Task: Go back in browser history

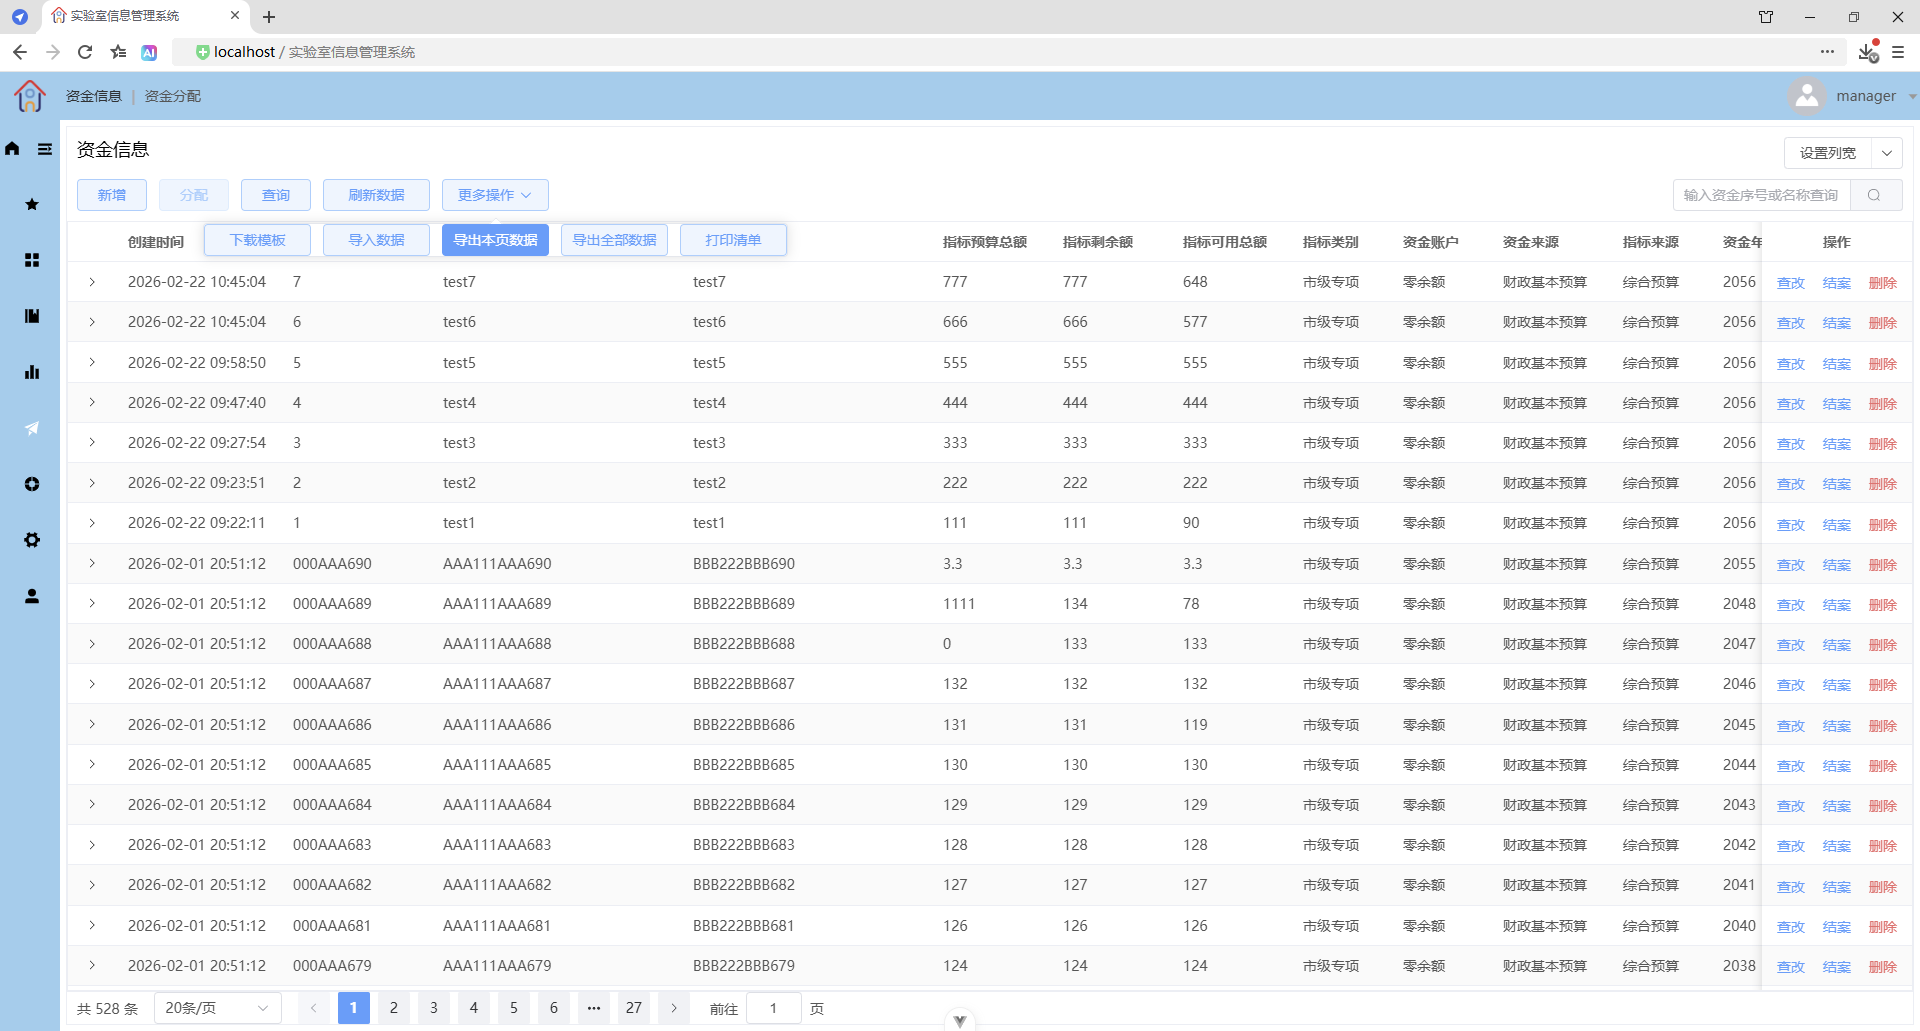Action: click(x=20, y=52)
